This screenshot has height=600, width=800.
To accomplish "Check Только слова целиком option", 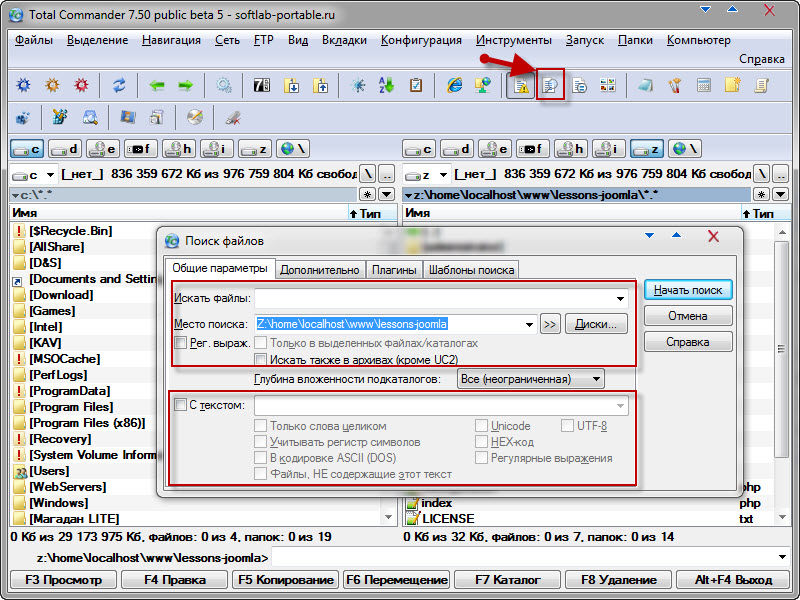I will tap(260, 426).
